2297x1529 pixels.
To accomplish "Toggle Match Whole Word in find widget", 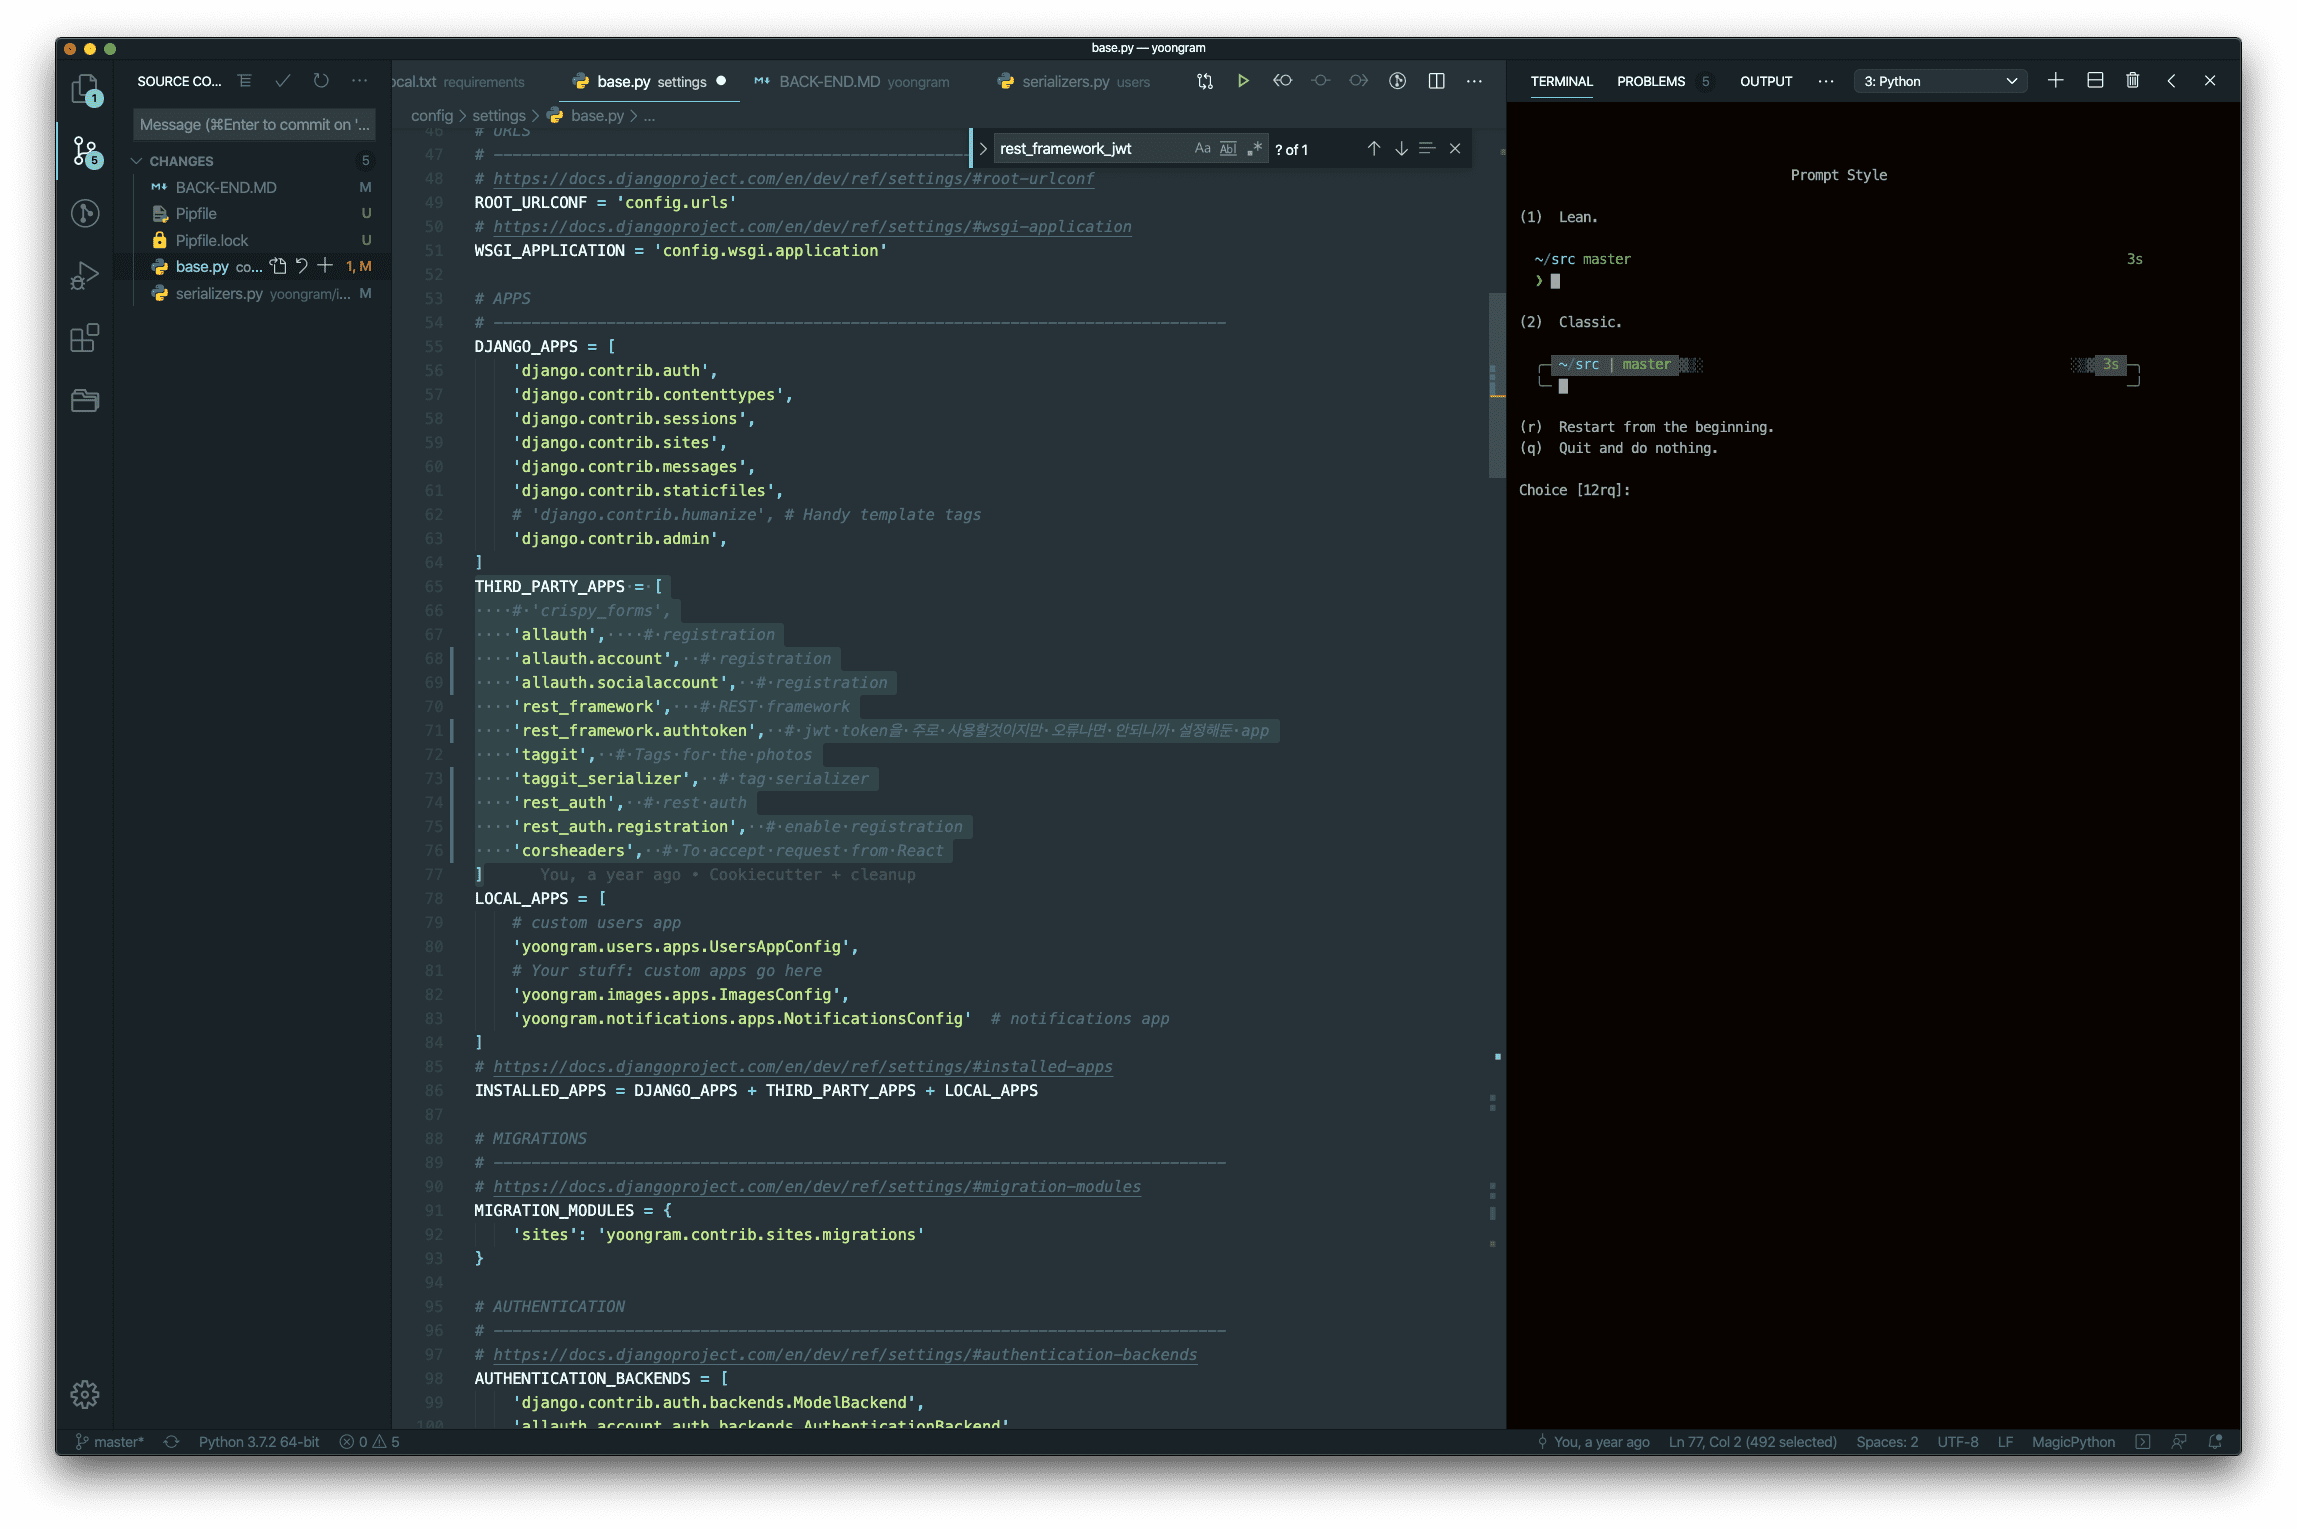I will [x=1228, y=149].
